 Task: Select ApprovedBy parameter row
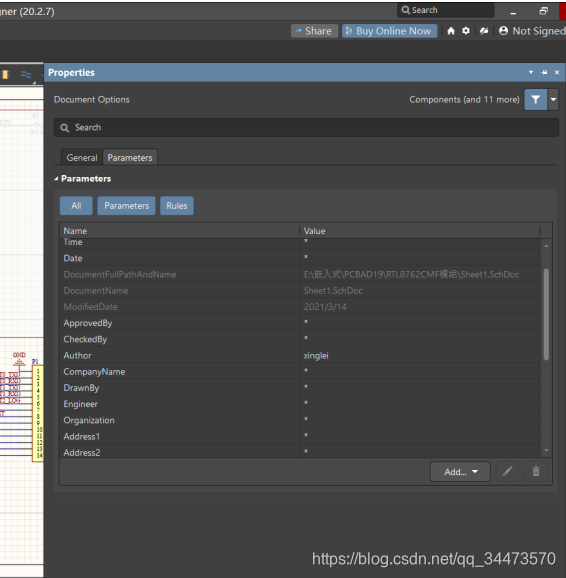tap(300, 323)
